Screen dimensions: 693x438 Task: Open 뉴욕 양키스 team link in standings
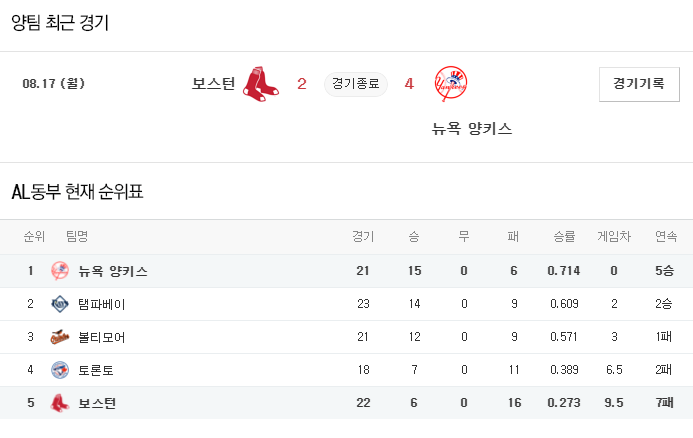click(x=113, y=271)
